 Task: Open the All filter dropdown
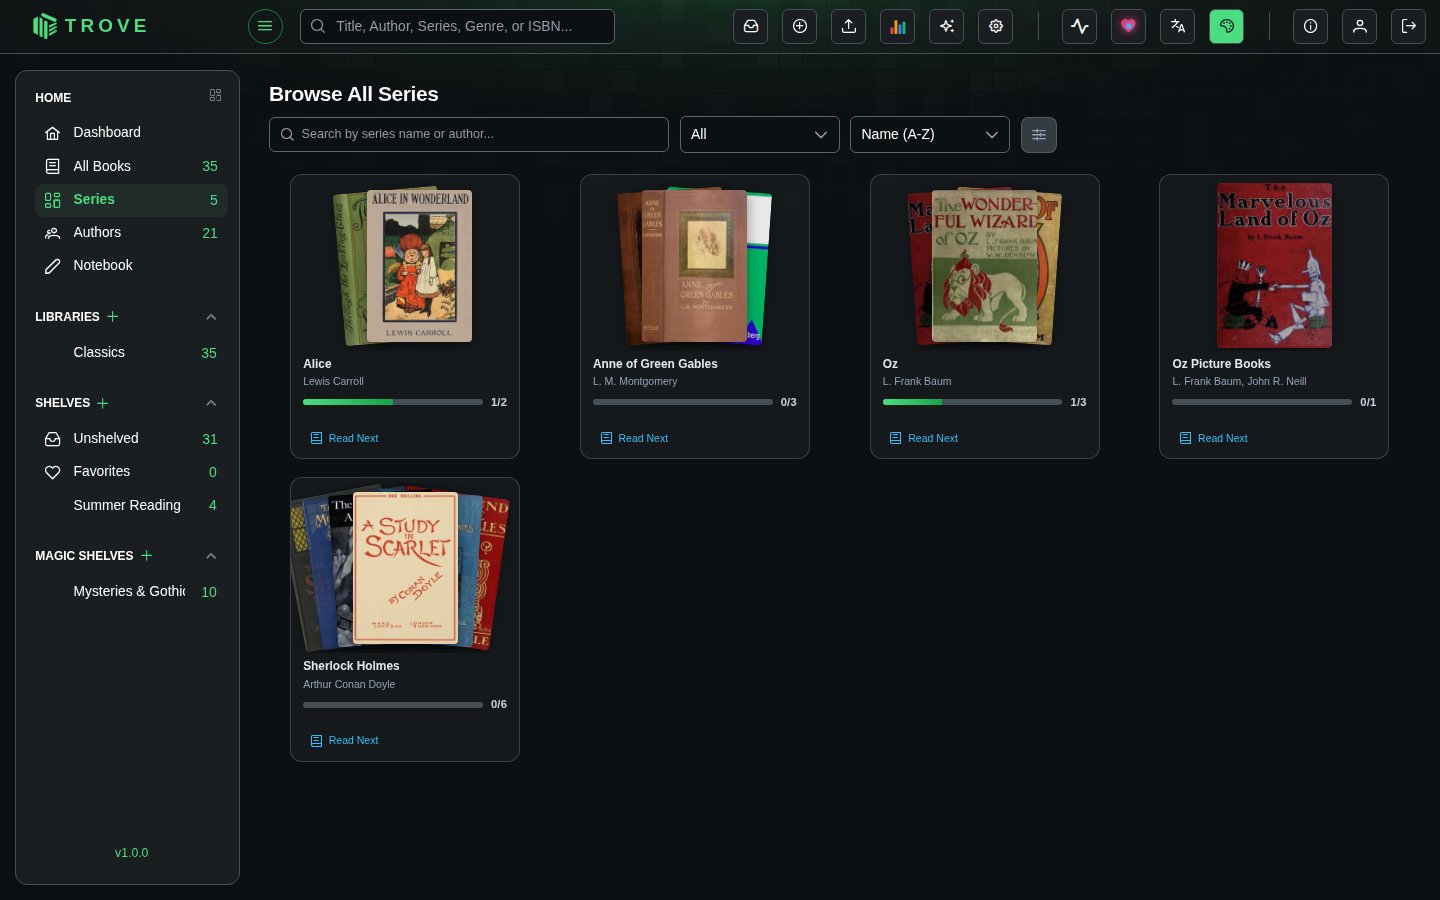(760, 135)
